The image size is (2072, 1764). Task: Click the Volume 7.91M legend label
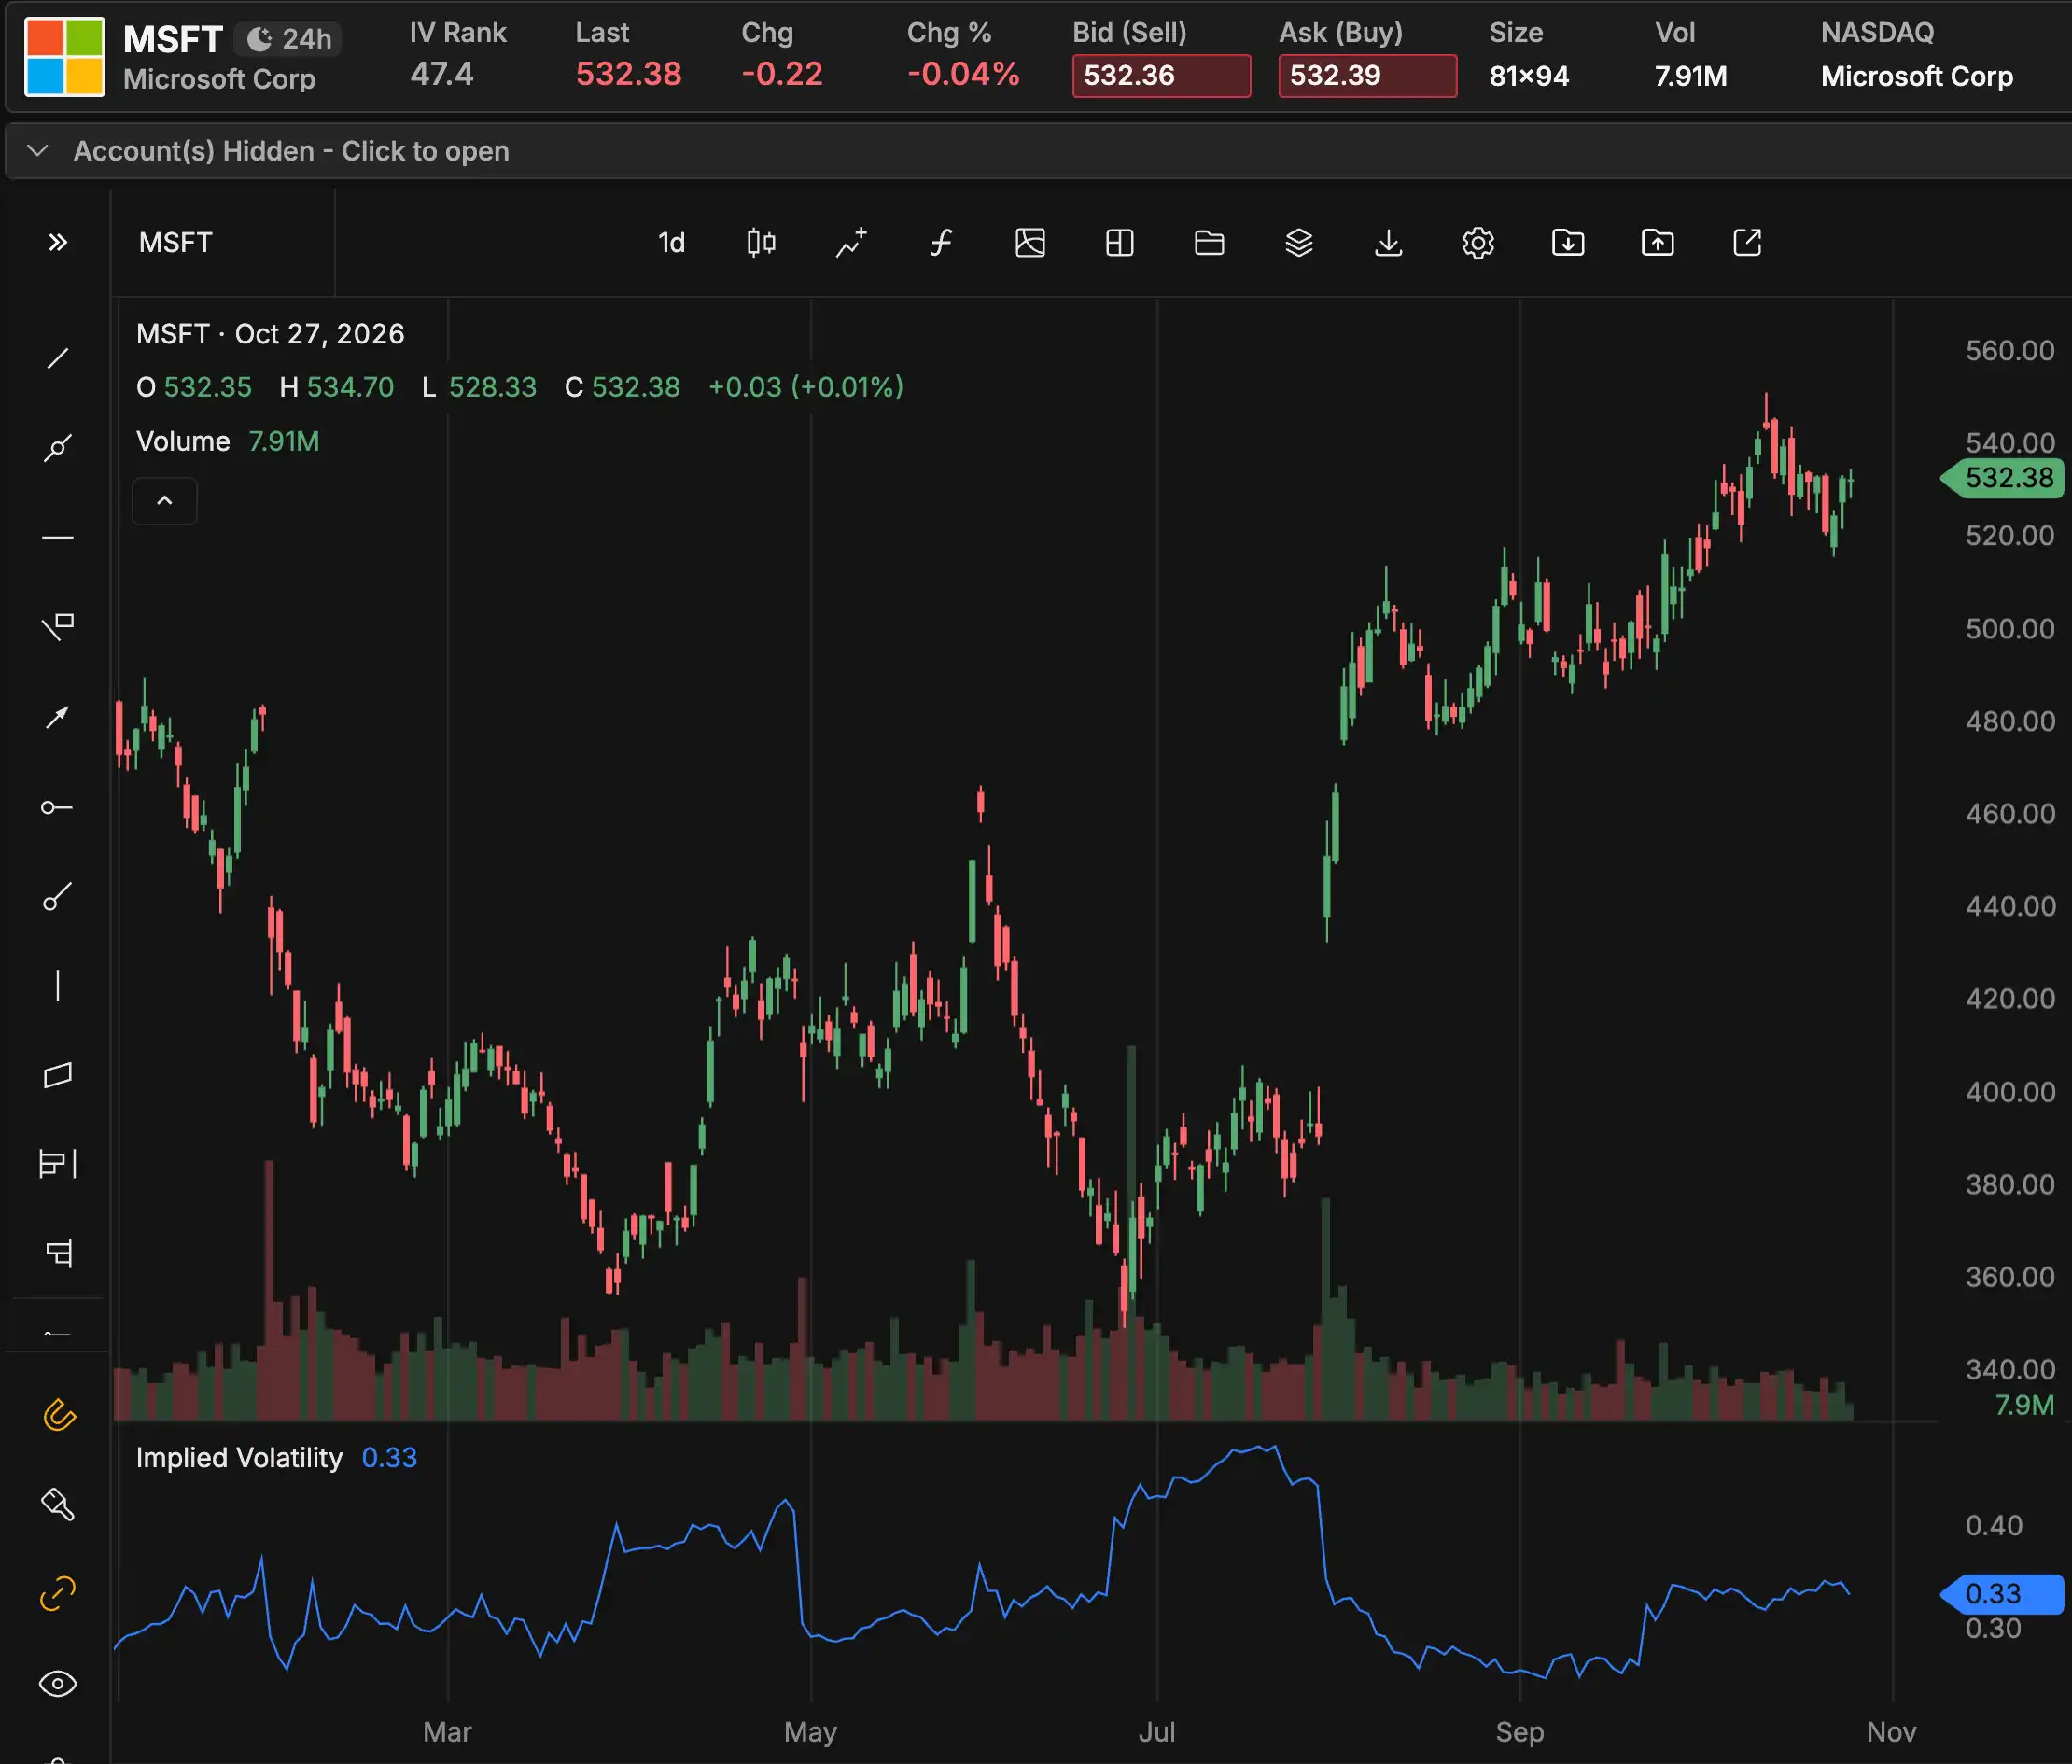coord(228,441)
